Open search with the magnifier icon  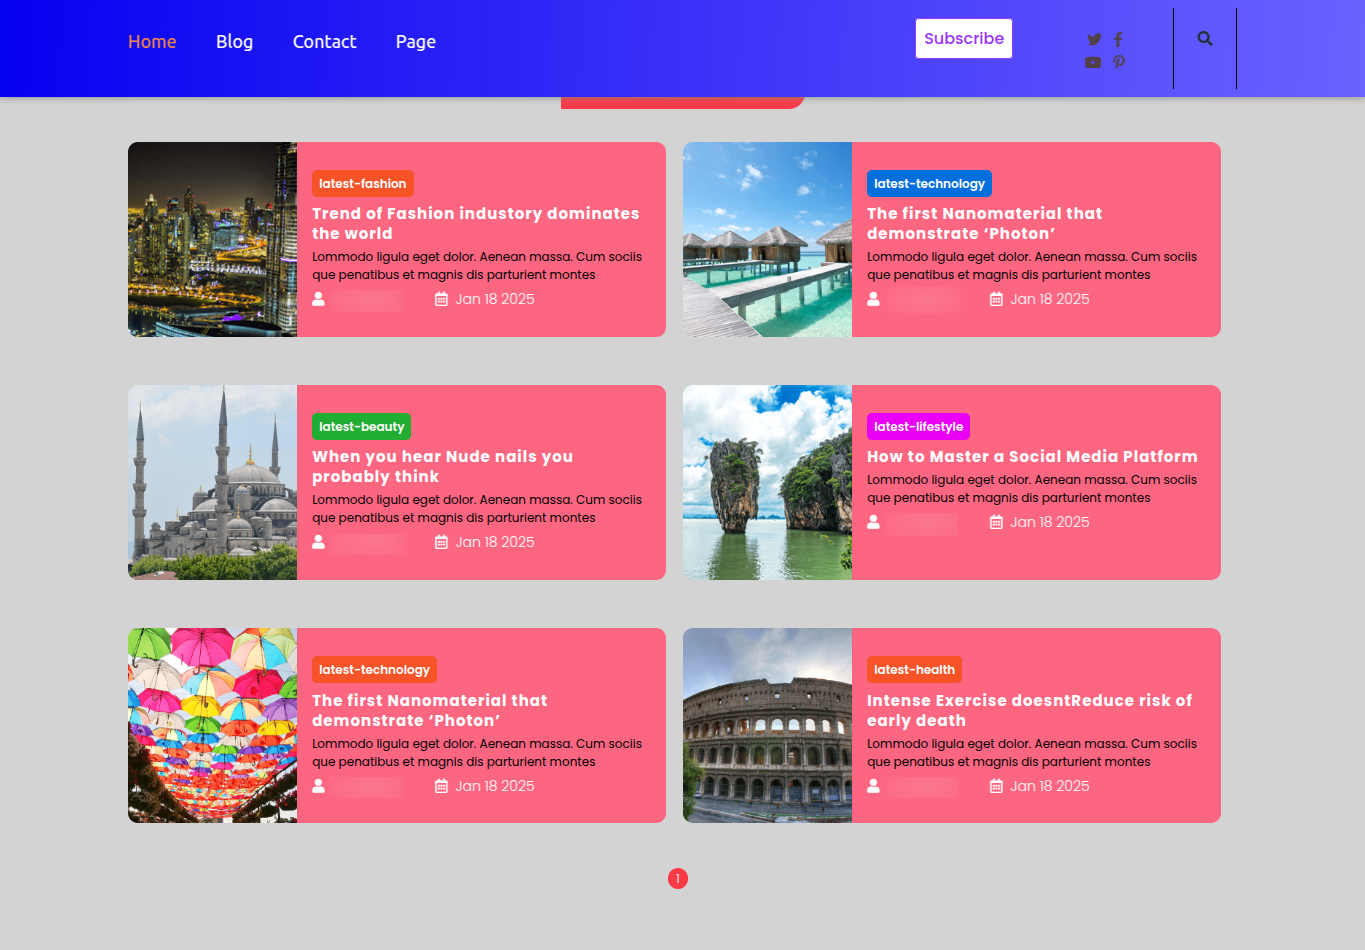(1205, 39)
